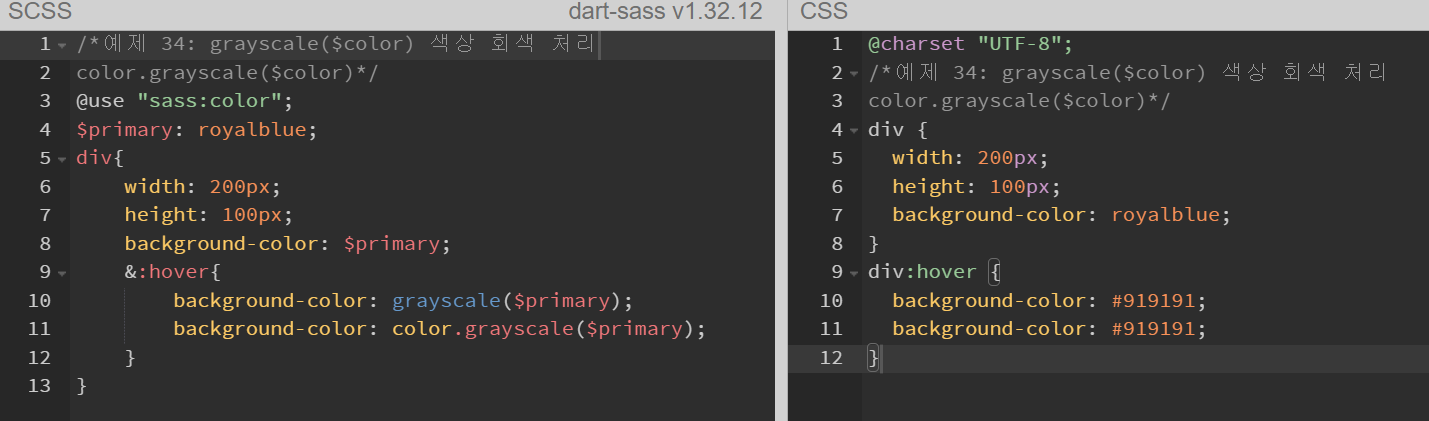Open the dart-sass v1.32.12 version label

click(x=664, y=12)
